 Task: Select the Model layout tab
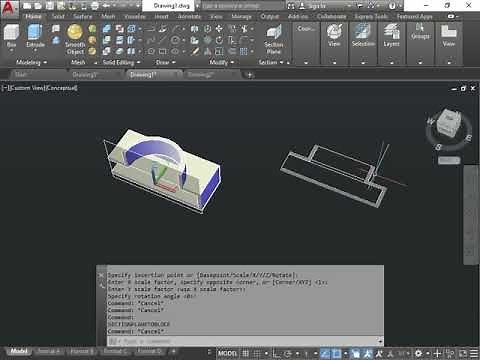tap(19, 351)
